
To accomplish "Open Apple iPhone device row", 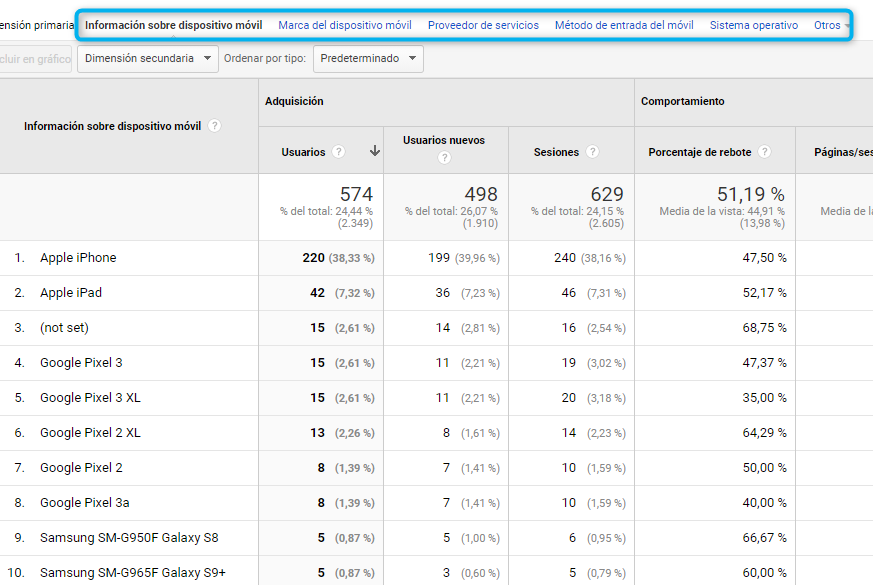I will (78, 258).
